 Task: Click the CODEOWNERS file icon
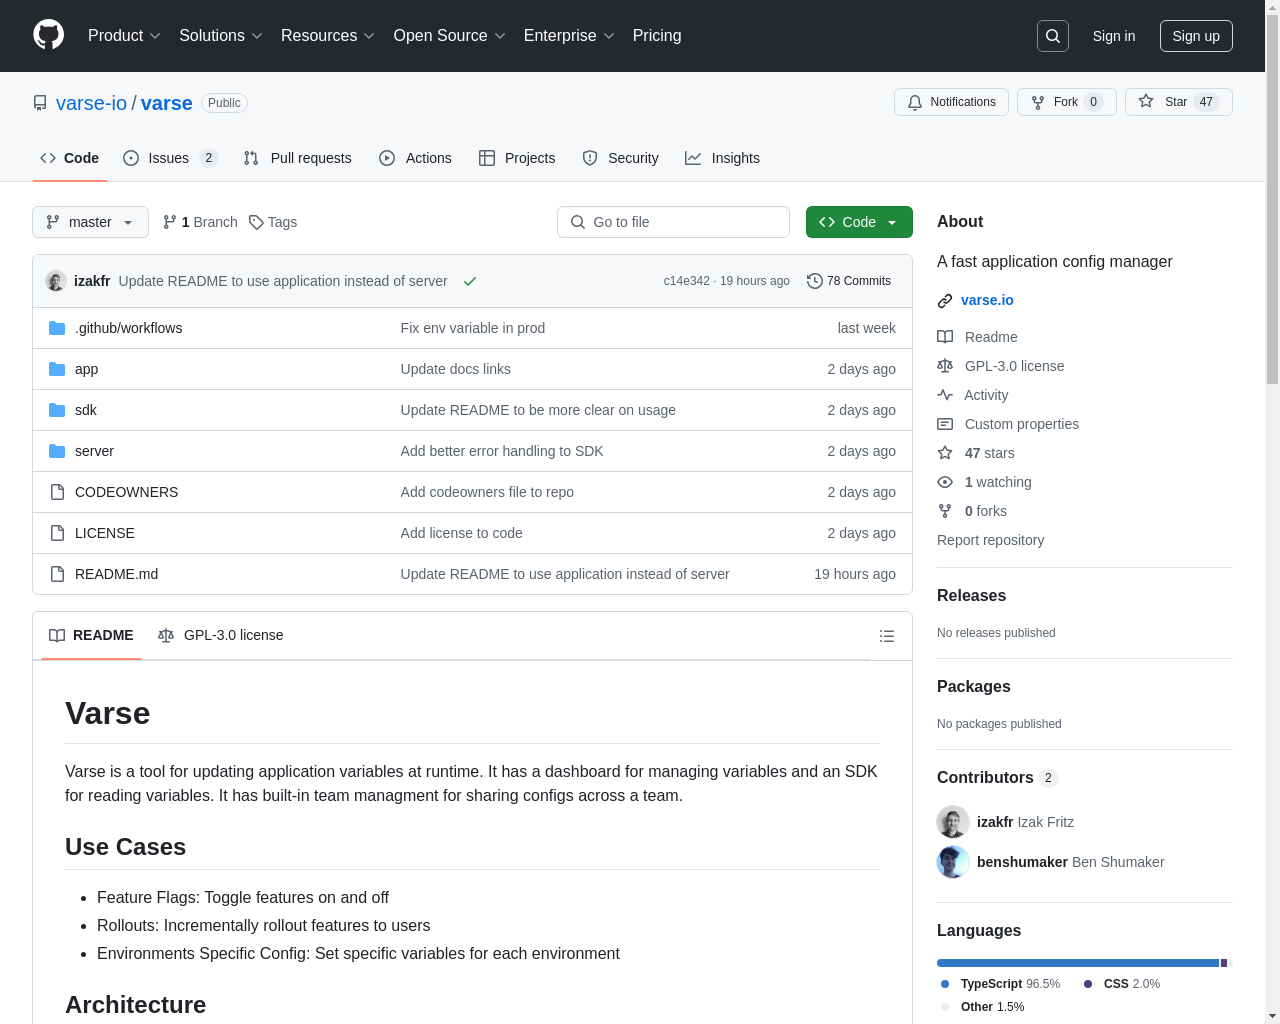click(57, 492)
